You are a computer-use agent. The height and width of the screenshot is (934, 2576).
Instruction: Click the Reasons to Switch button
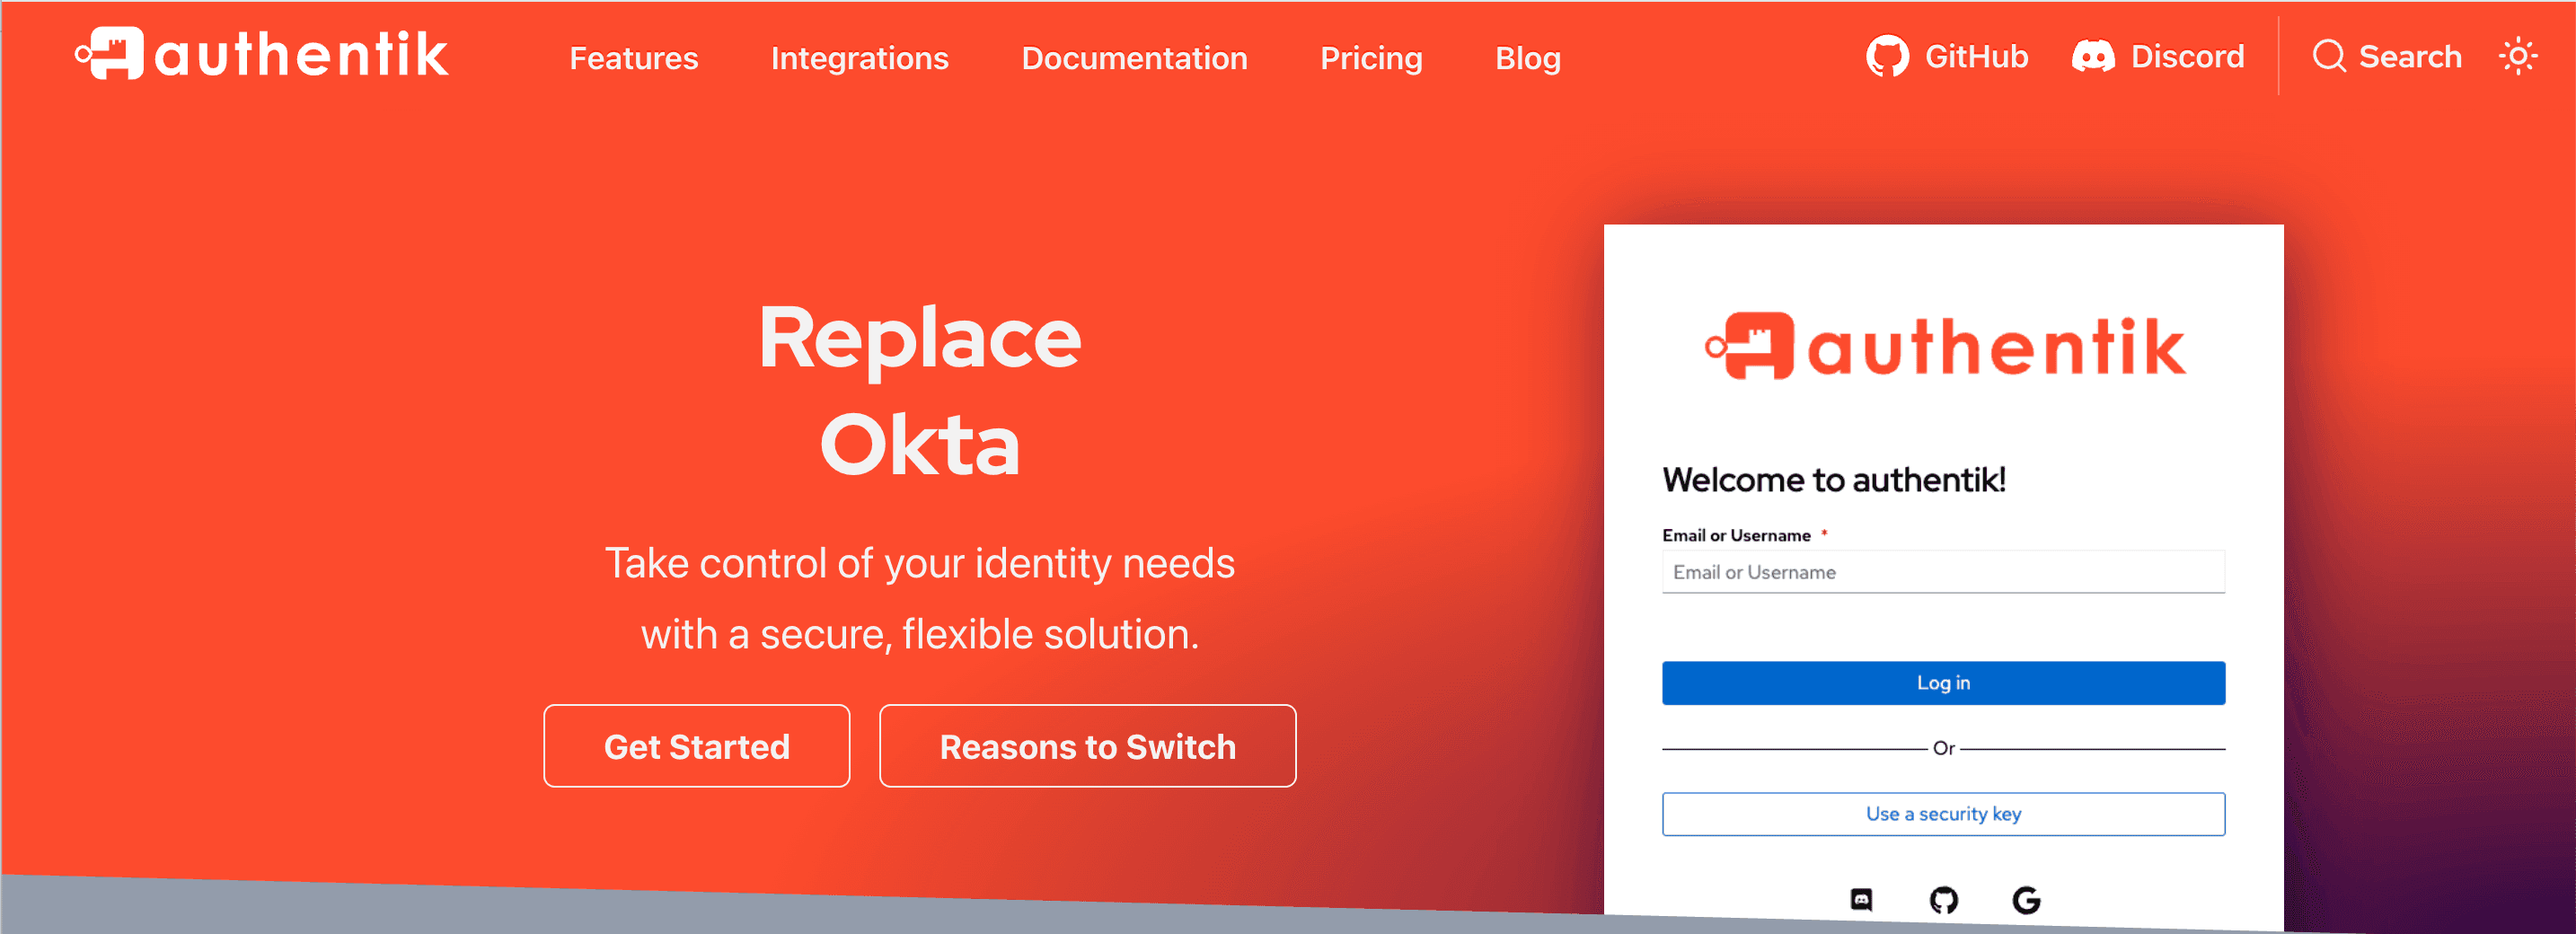coord(1087,747)
